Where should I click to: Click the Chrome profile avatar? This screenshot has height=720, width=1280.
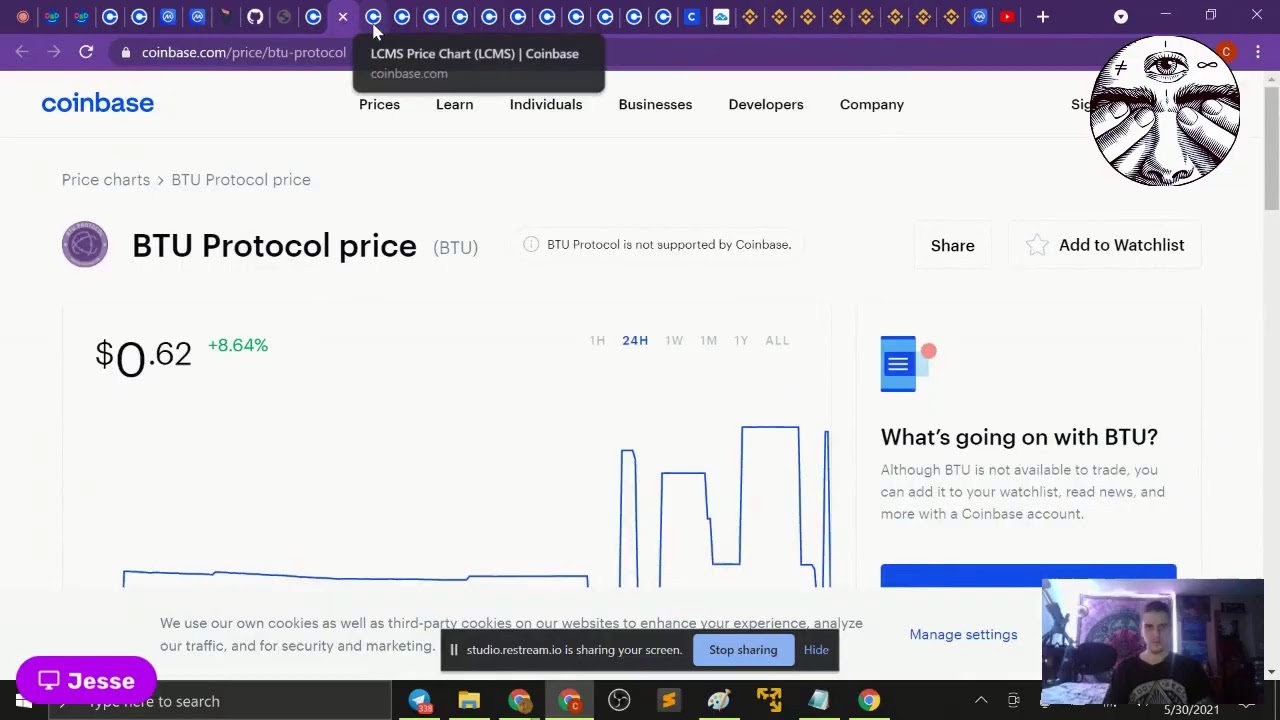[1226, 52]
